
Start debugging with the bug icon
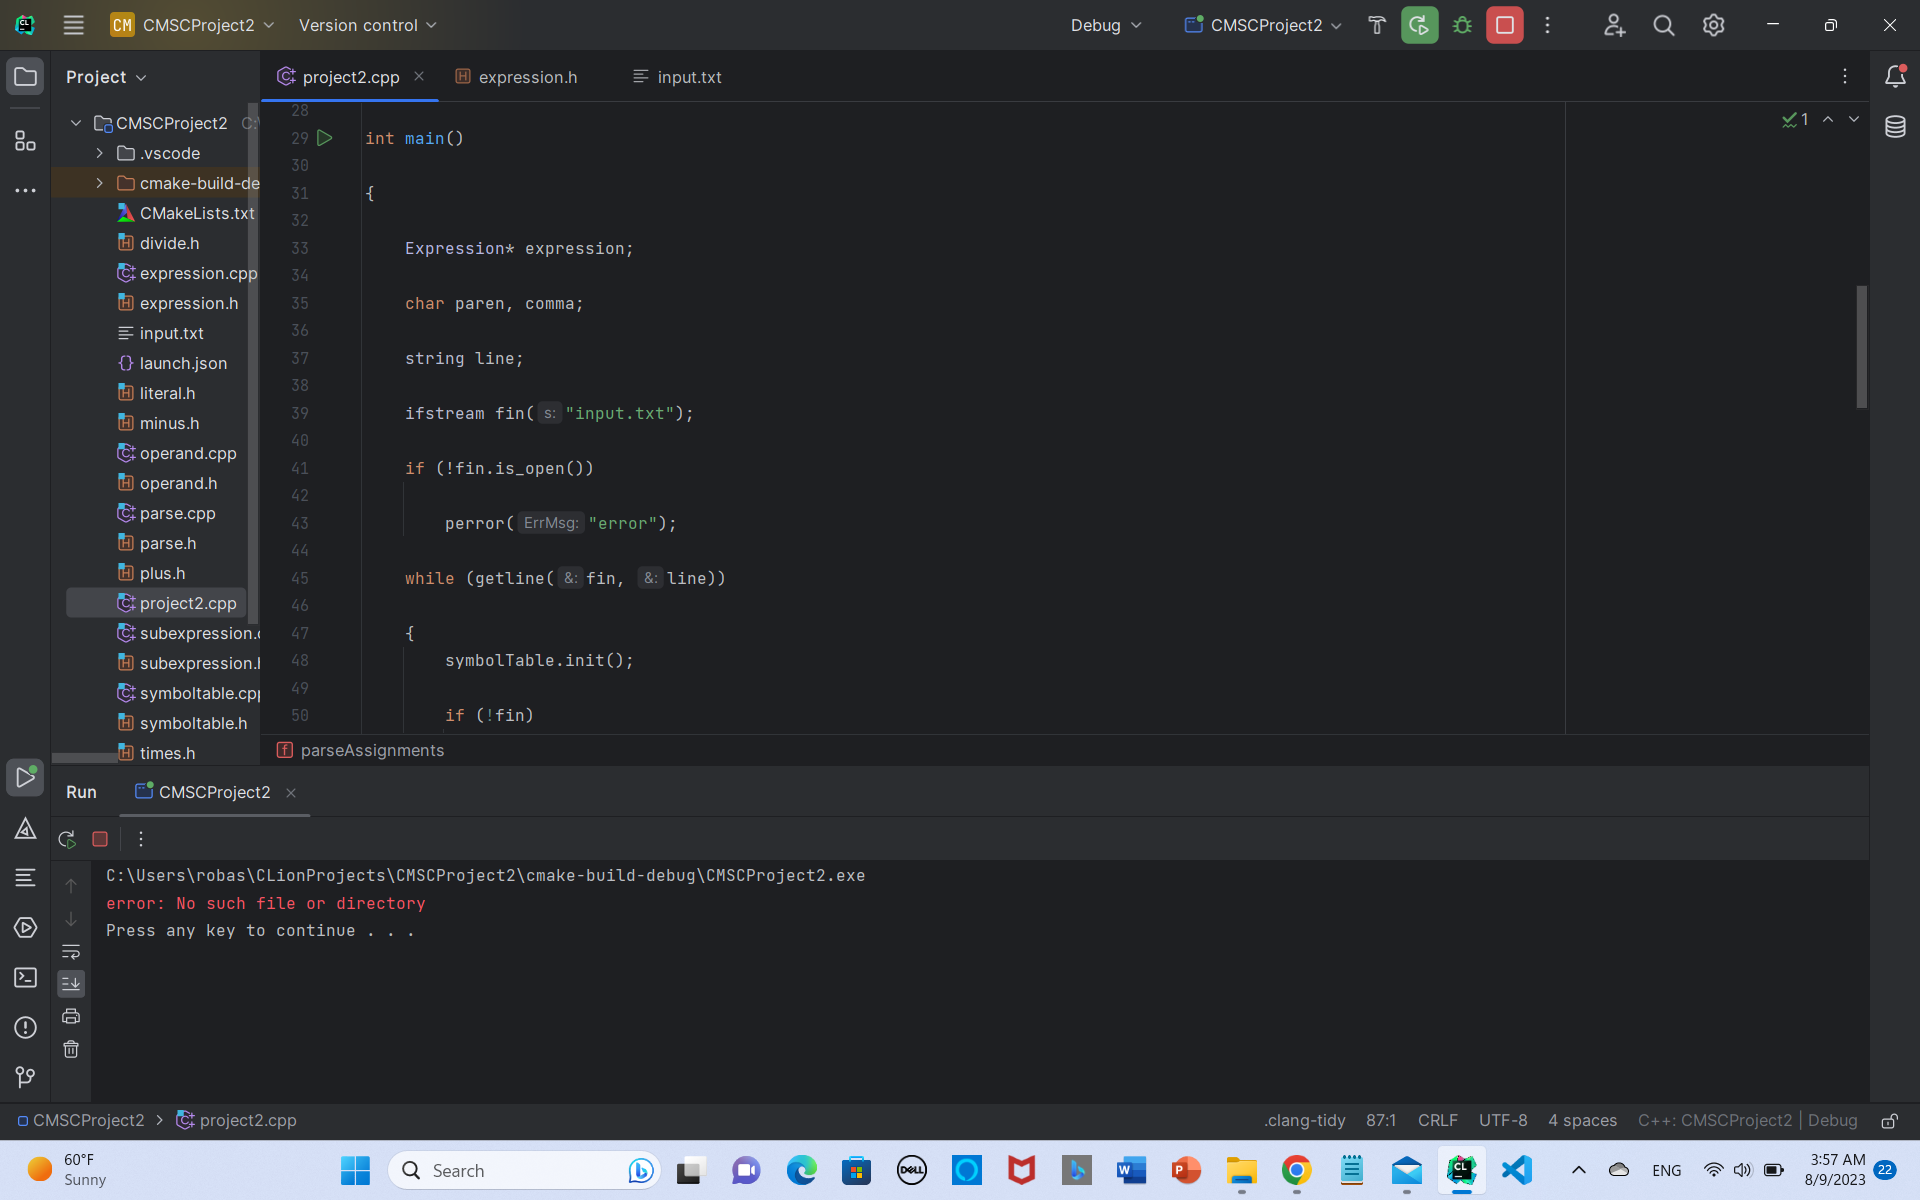tap(1462, 25)
